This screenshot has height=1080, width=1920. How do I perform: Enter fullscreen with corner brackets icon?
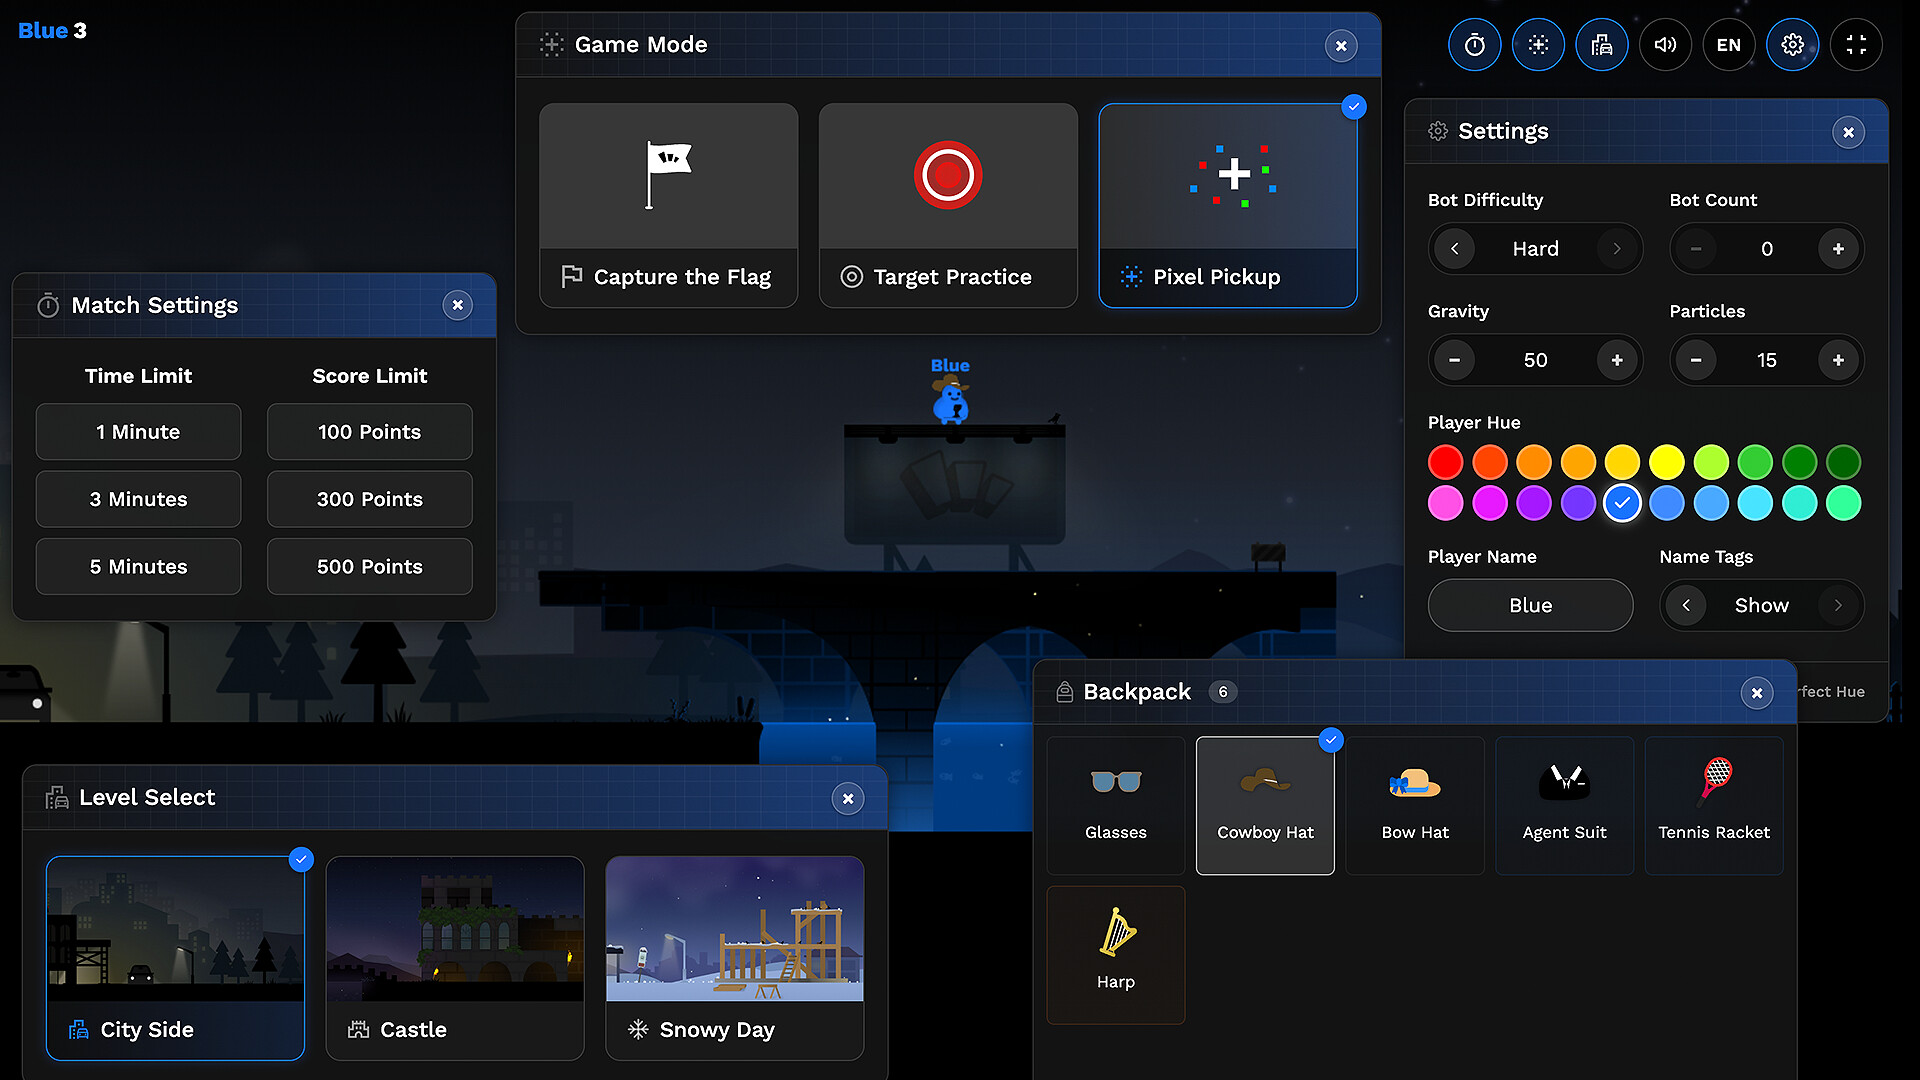point(1856,45)
